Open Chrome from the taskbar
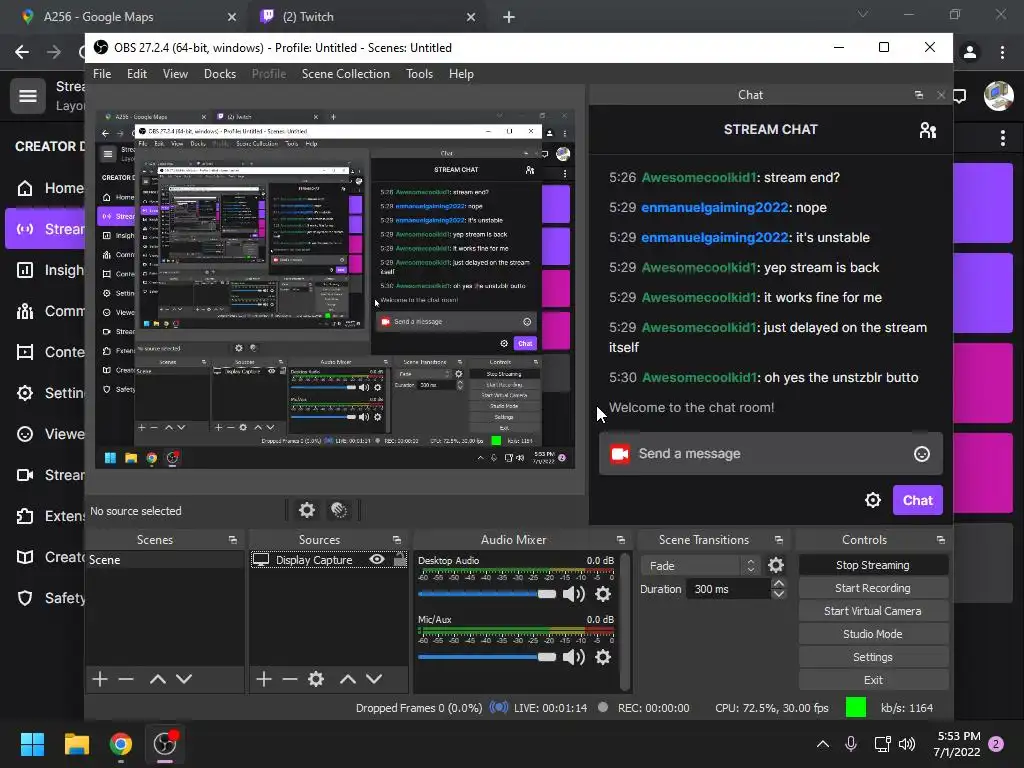The width and height of the screenshot is (1024, 768). pyautogui.click(x=120, y=744)
